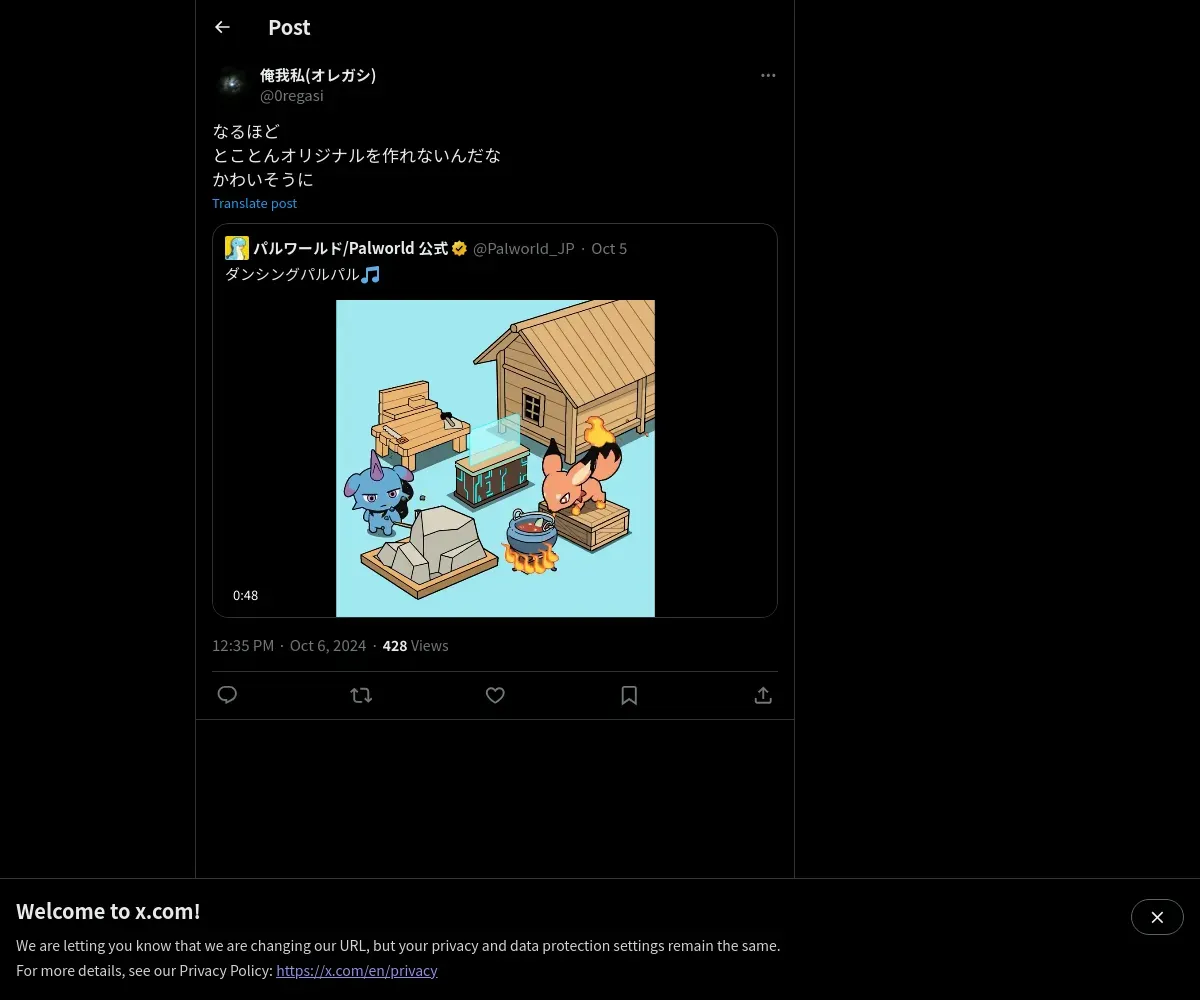
Task: Open the post's three-dot more menu
Action: 768,75
